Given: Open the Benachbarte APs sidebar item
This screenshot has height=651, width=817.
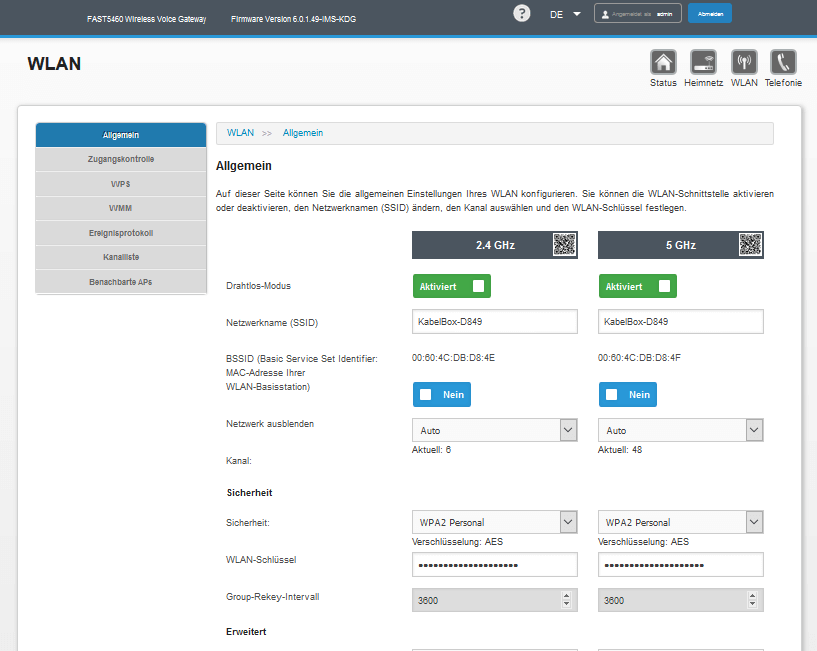Looking at the screenshot, I should pyautogui.click(x=119, y=282).
